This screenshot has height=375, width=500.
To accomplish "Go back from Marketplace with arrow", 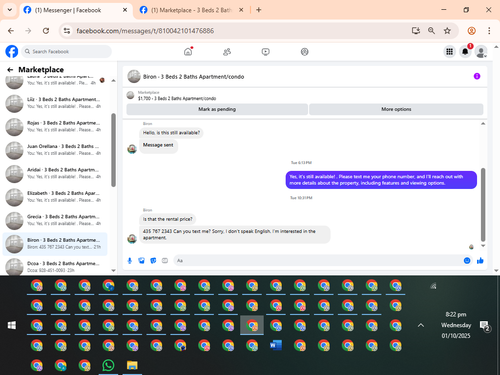I will click(x=10, y=70).
